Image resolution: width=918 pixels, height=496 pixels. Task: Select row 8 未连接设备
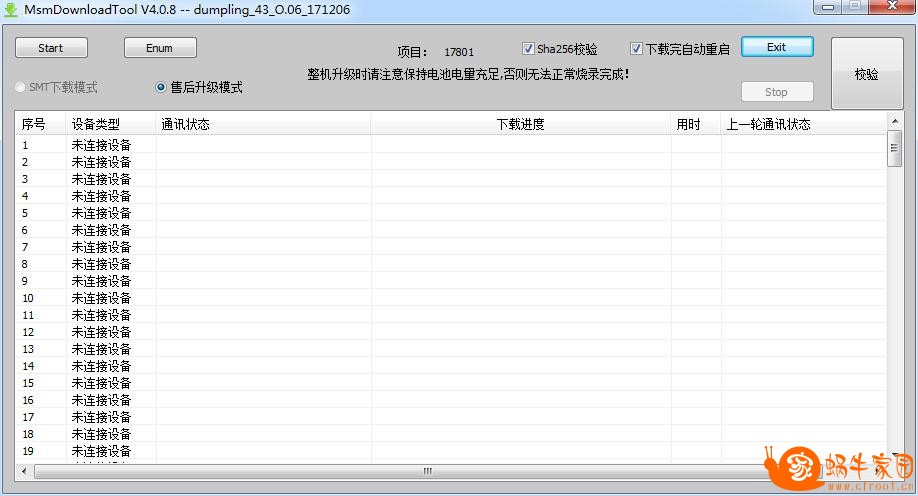451,264
